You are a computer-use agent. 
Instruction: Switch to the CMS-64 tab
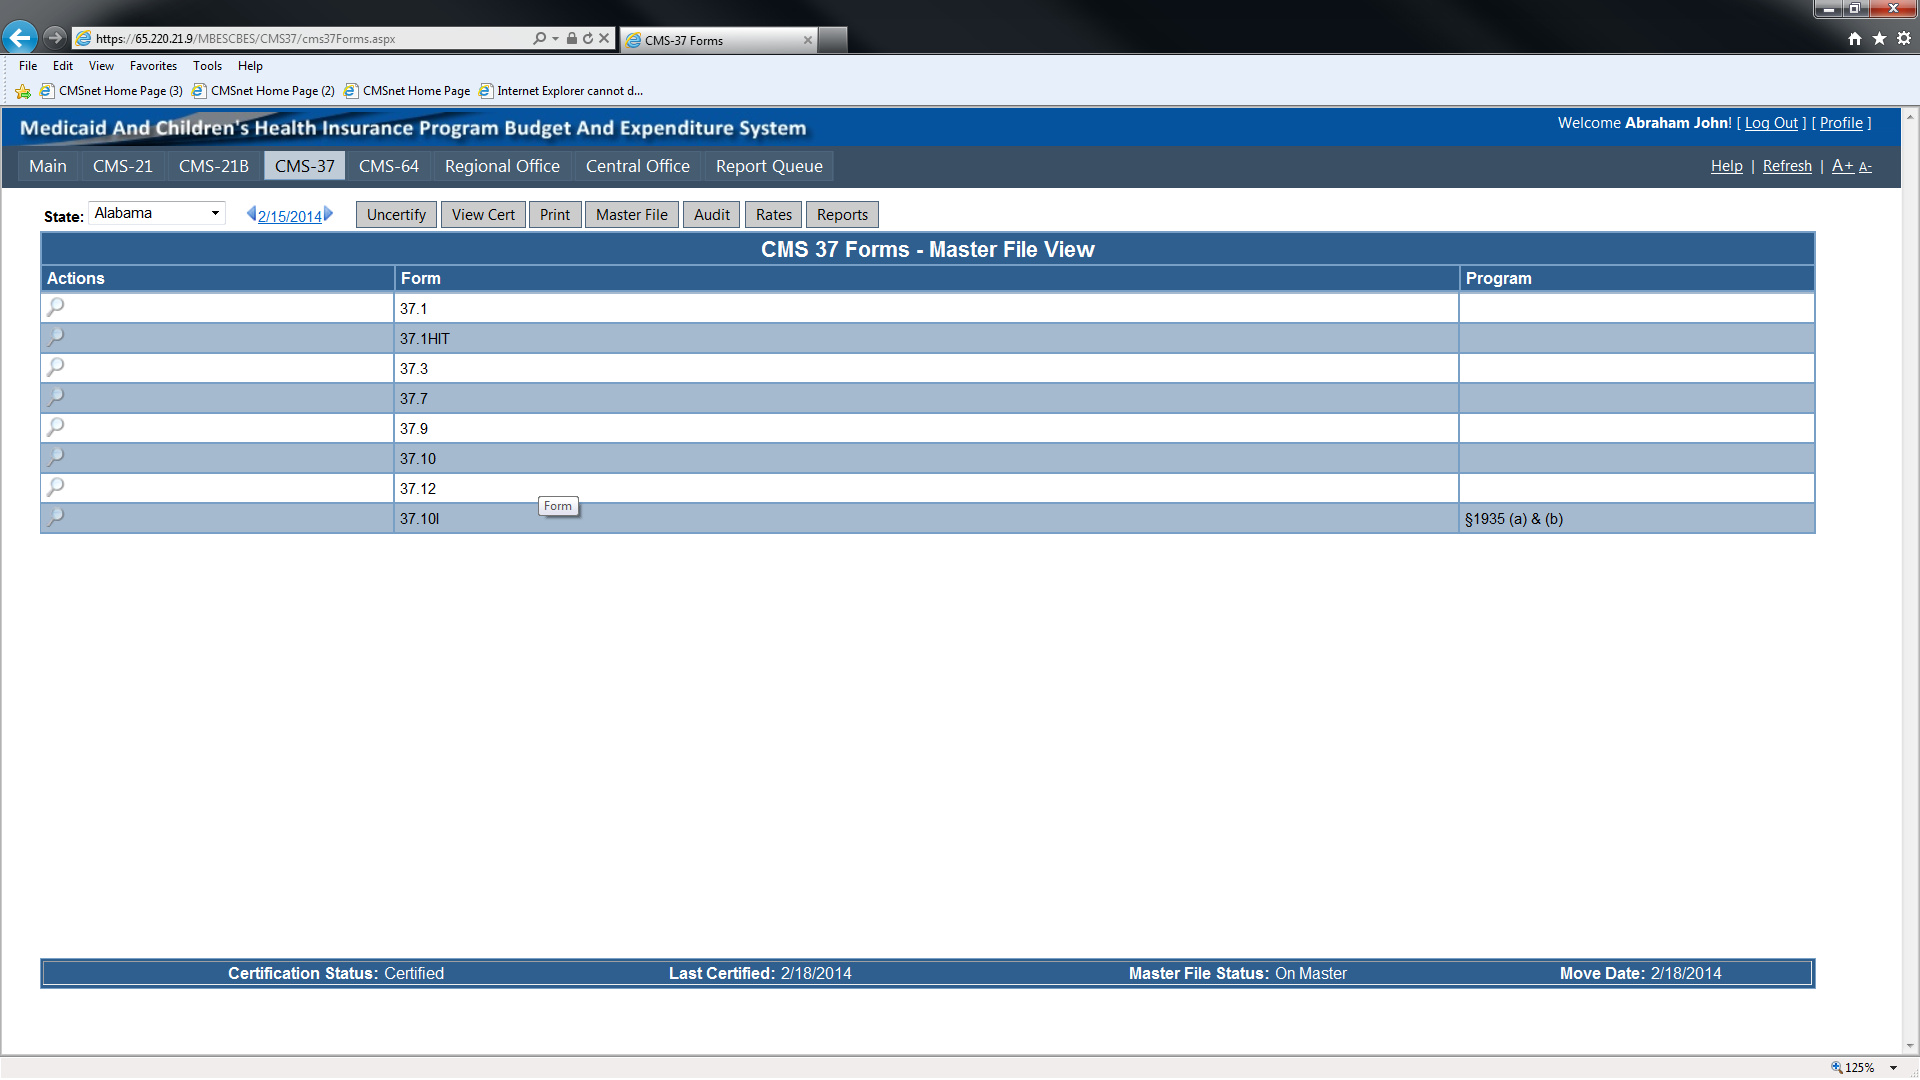(x=388, y=166)
